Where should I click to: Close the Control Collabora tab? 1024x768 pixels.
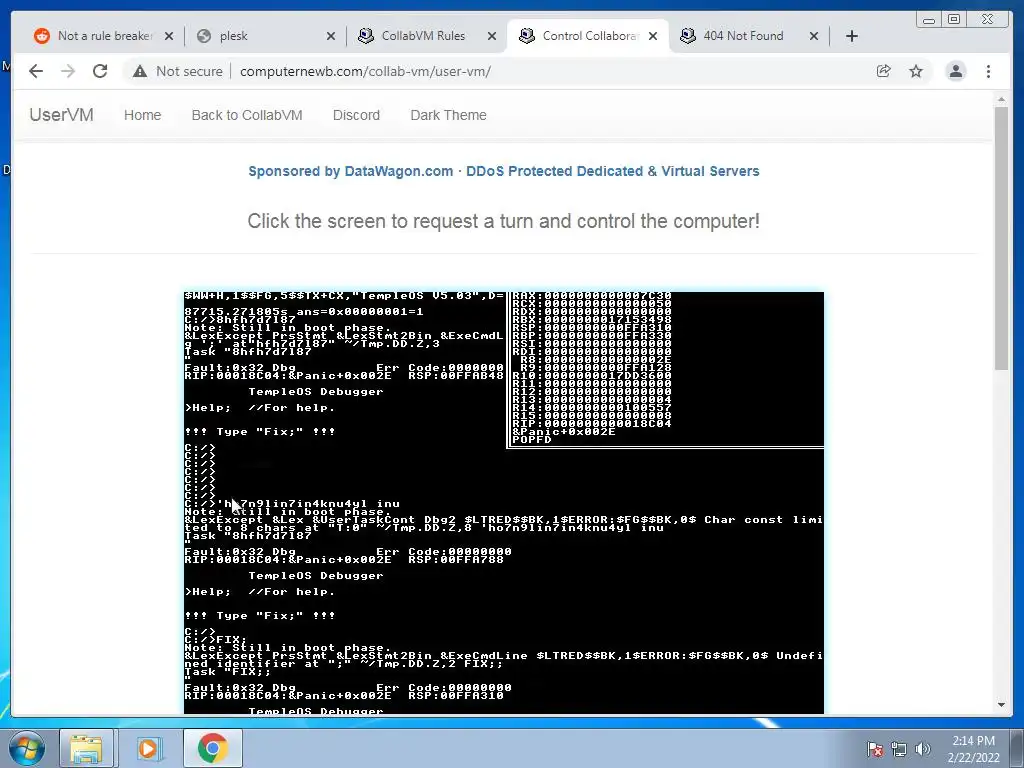[653, 37]
